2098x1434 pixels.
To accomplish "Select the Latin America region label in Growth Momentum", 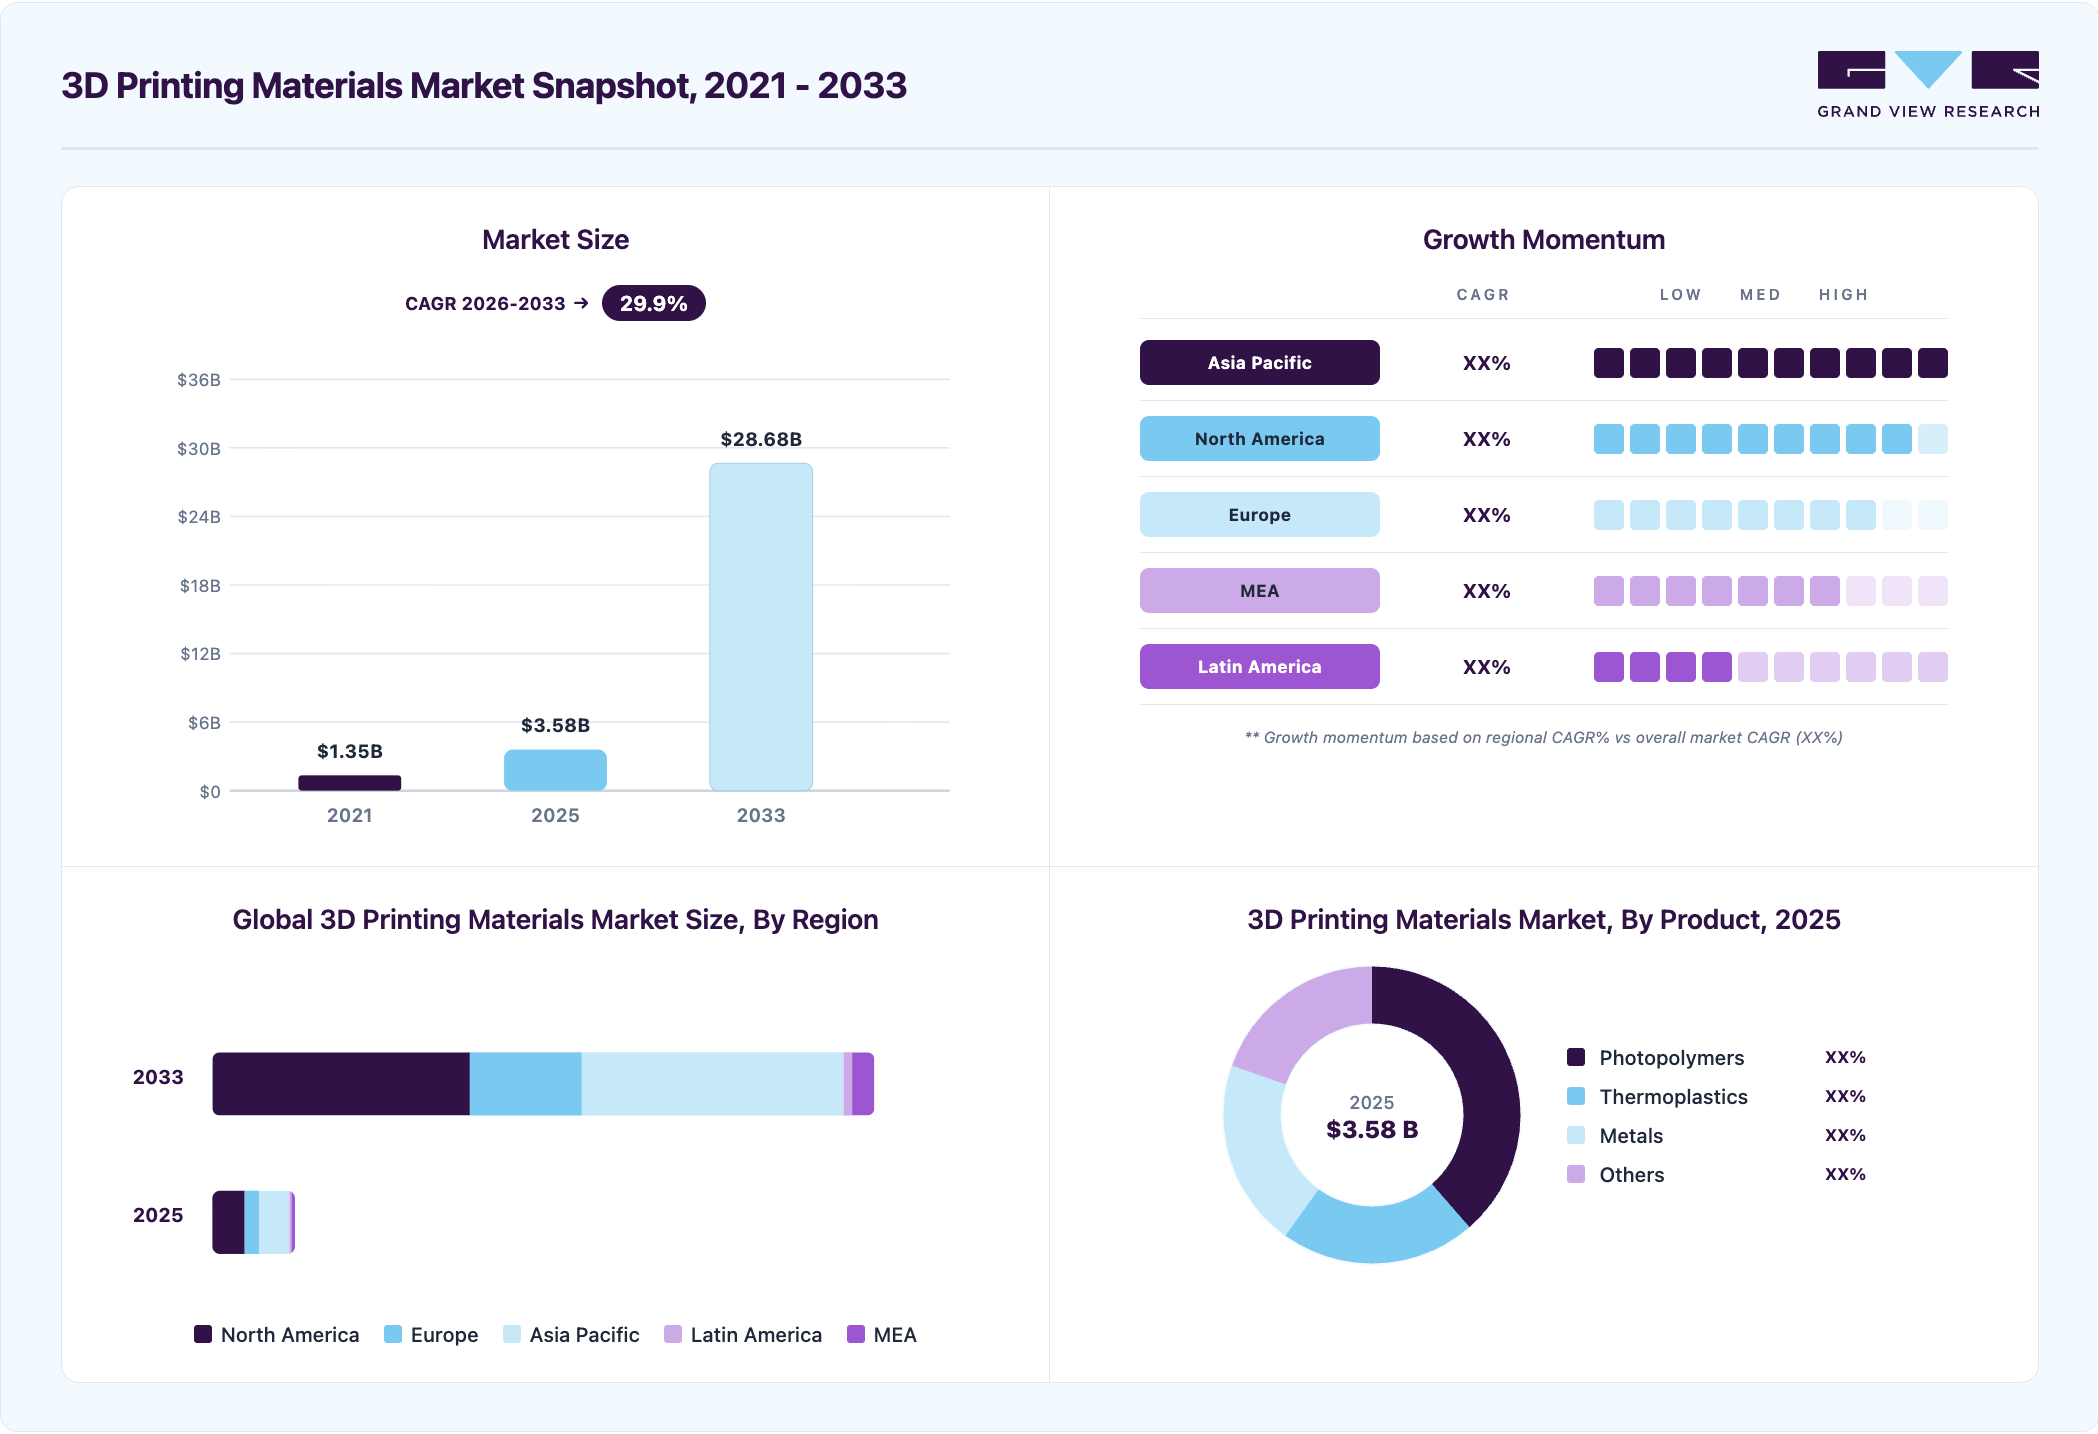I will point(1259,666).
